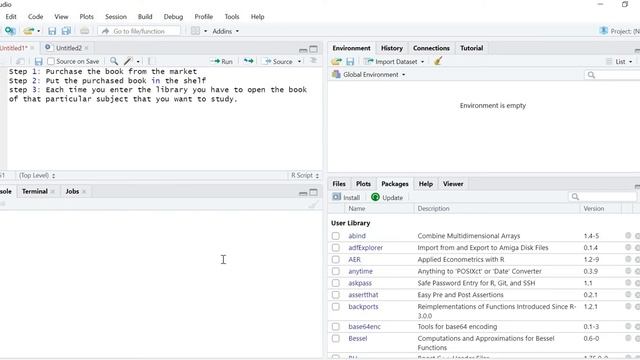Click the compile report notebook icon
Image resolution: width=640 pixels, height=360 pixels.
pos(150,61)
